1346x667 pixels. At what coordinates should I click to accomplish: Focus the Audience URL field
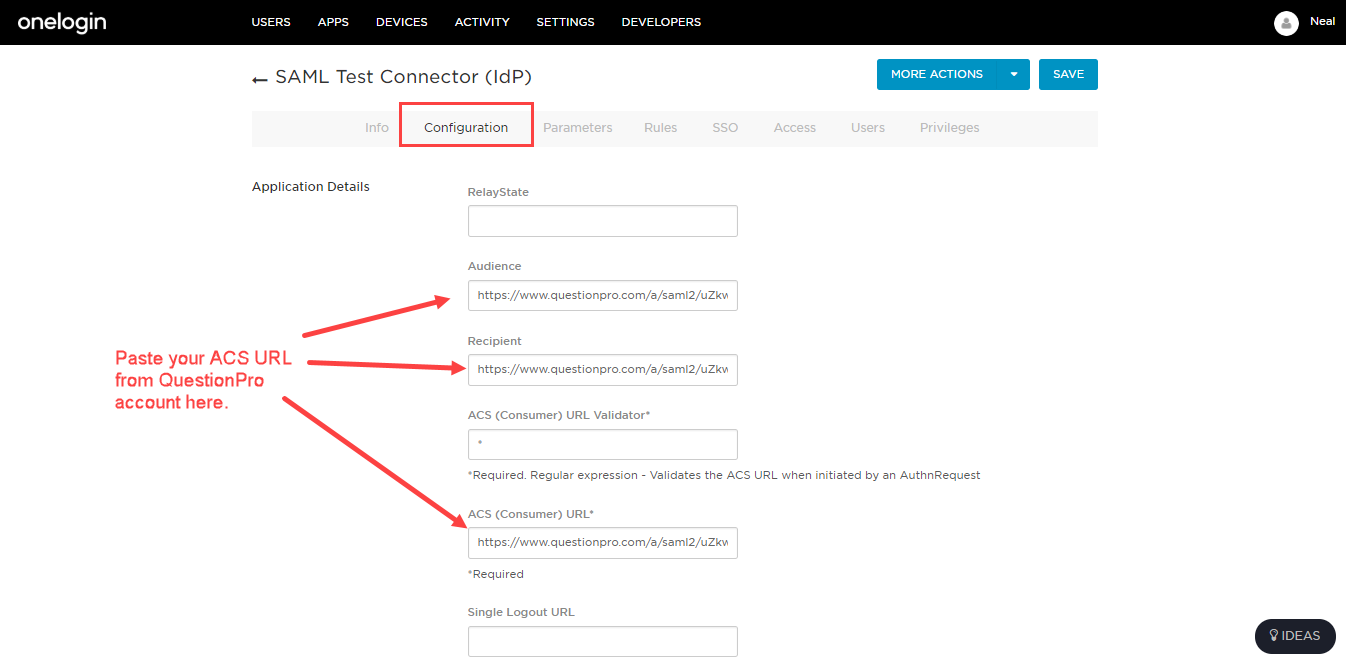[603, 296]
